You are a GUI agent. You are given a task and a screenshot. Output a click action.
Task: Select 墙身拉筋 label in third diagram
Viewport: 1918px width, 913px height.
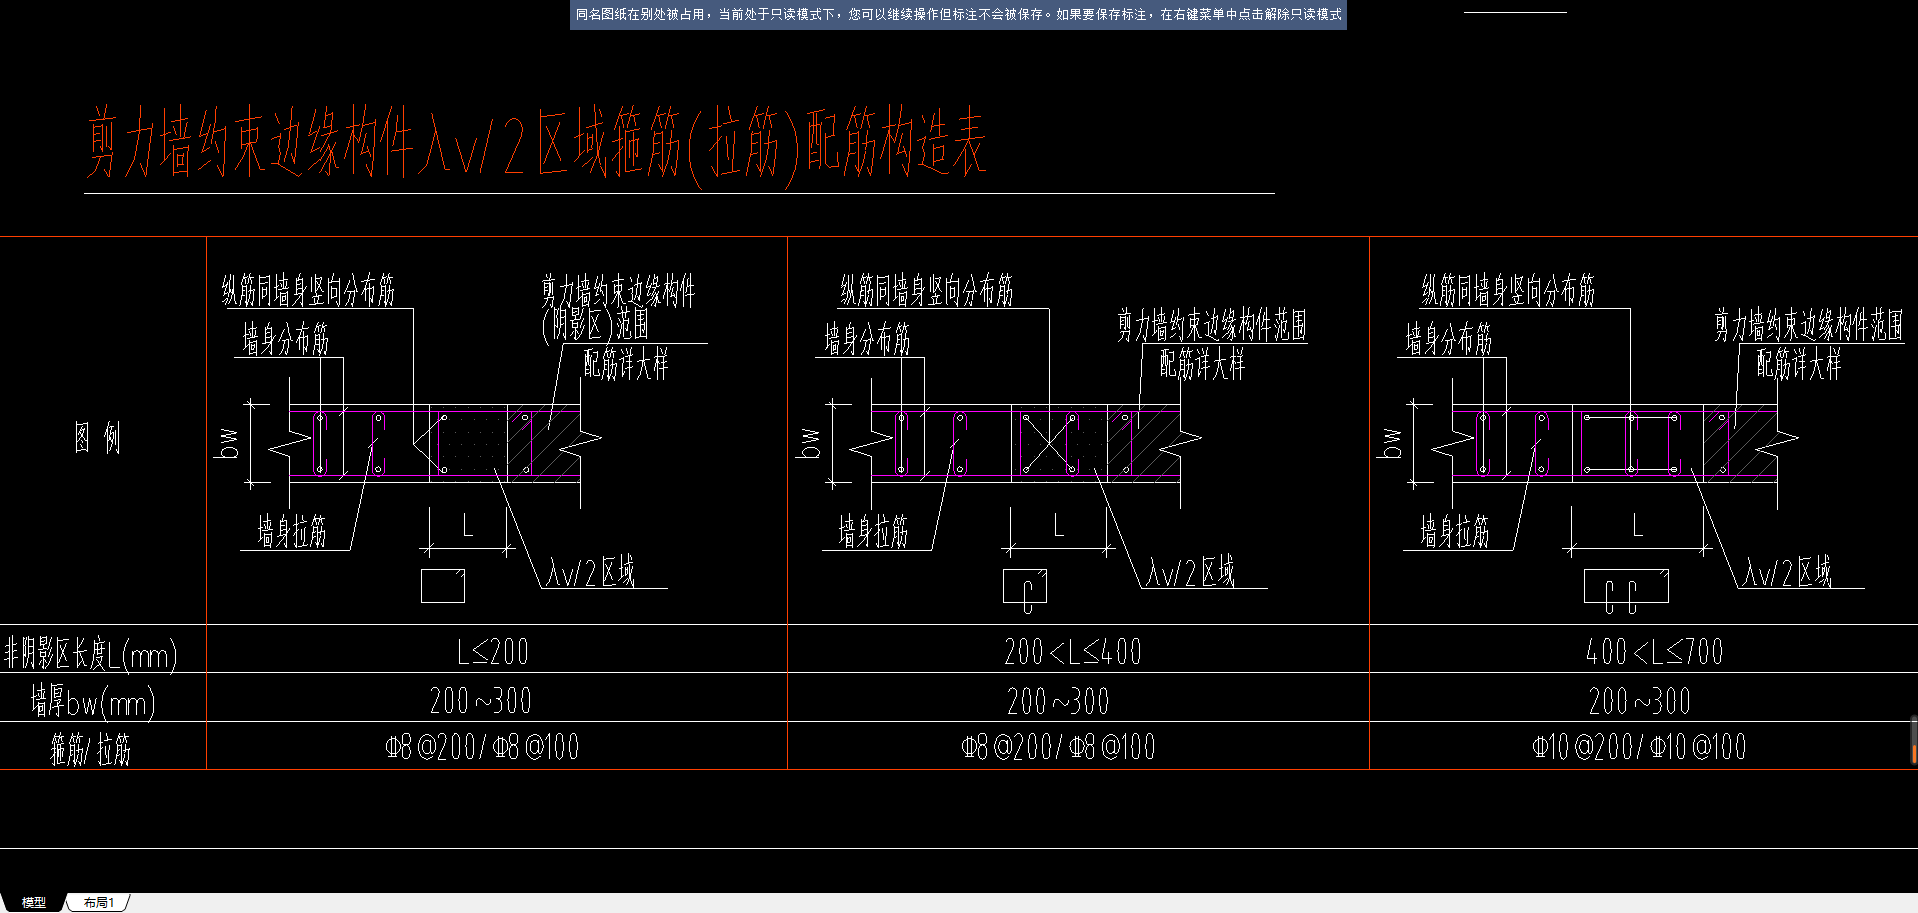(x=1454, y=531)
